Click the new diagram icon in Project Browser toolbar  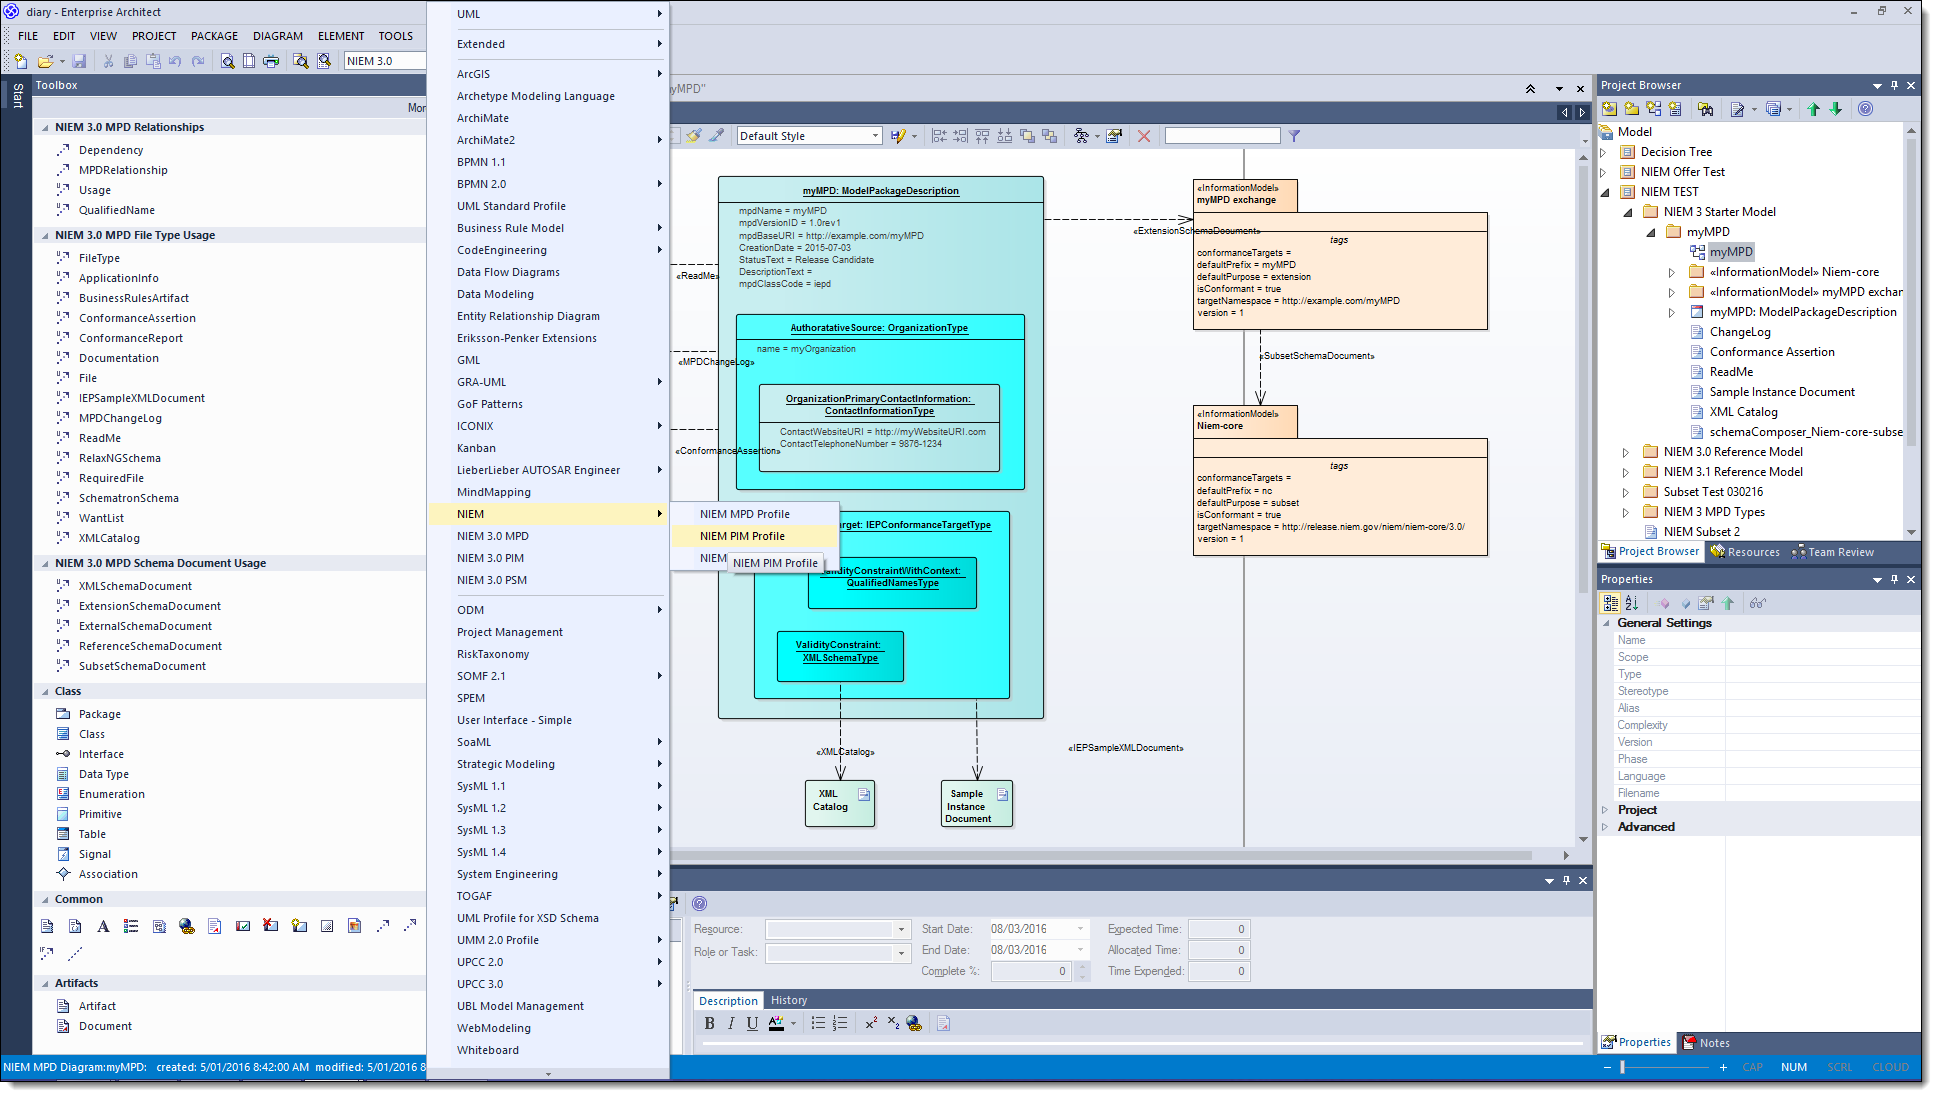[1654, 109]
